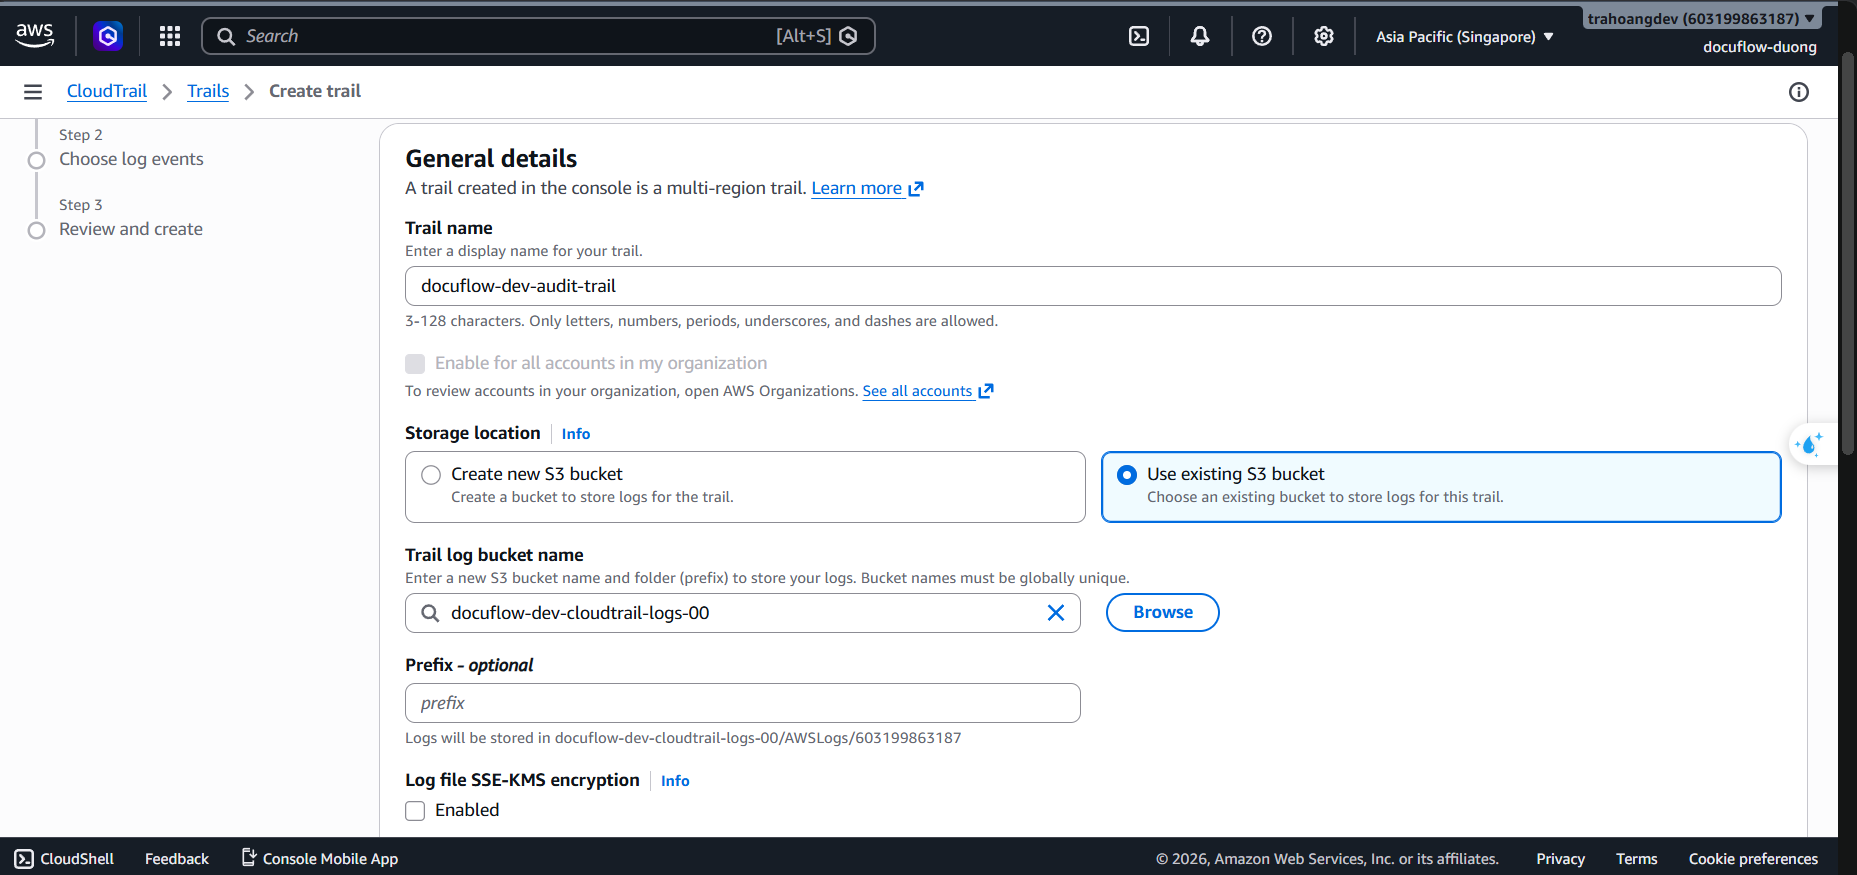The height and width of the screenshot is (875, 1857).
Task: Toggle the side navigation hamburger menu
Action: pos(33,92)
